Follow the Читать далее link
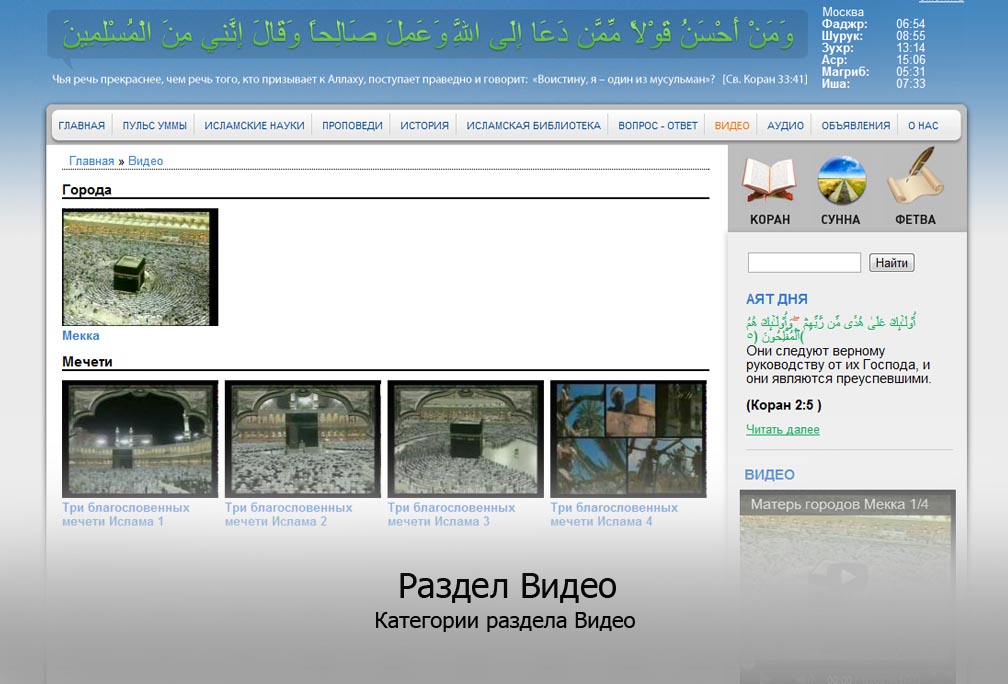The height and width of the screenshot is (684, 1008). pos(782,429)
